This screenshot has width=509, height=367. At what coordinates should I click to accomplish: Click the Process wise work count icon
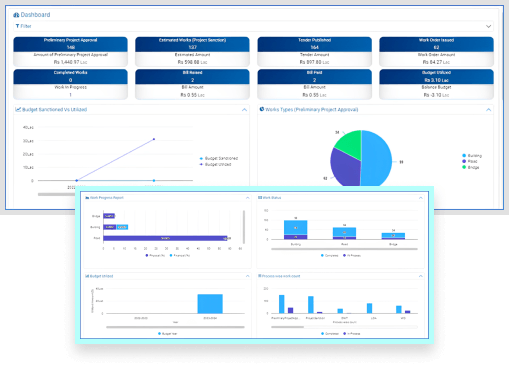coord(260,276)
